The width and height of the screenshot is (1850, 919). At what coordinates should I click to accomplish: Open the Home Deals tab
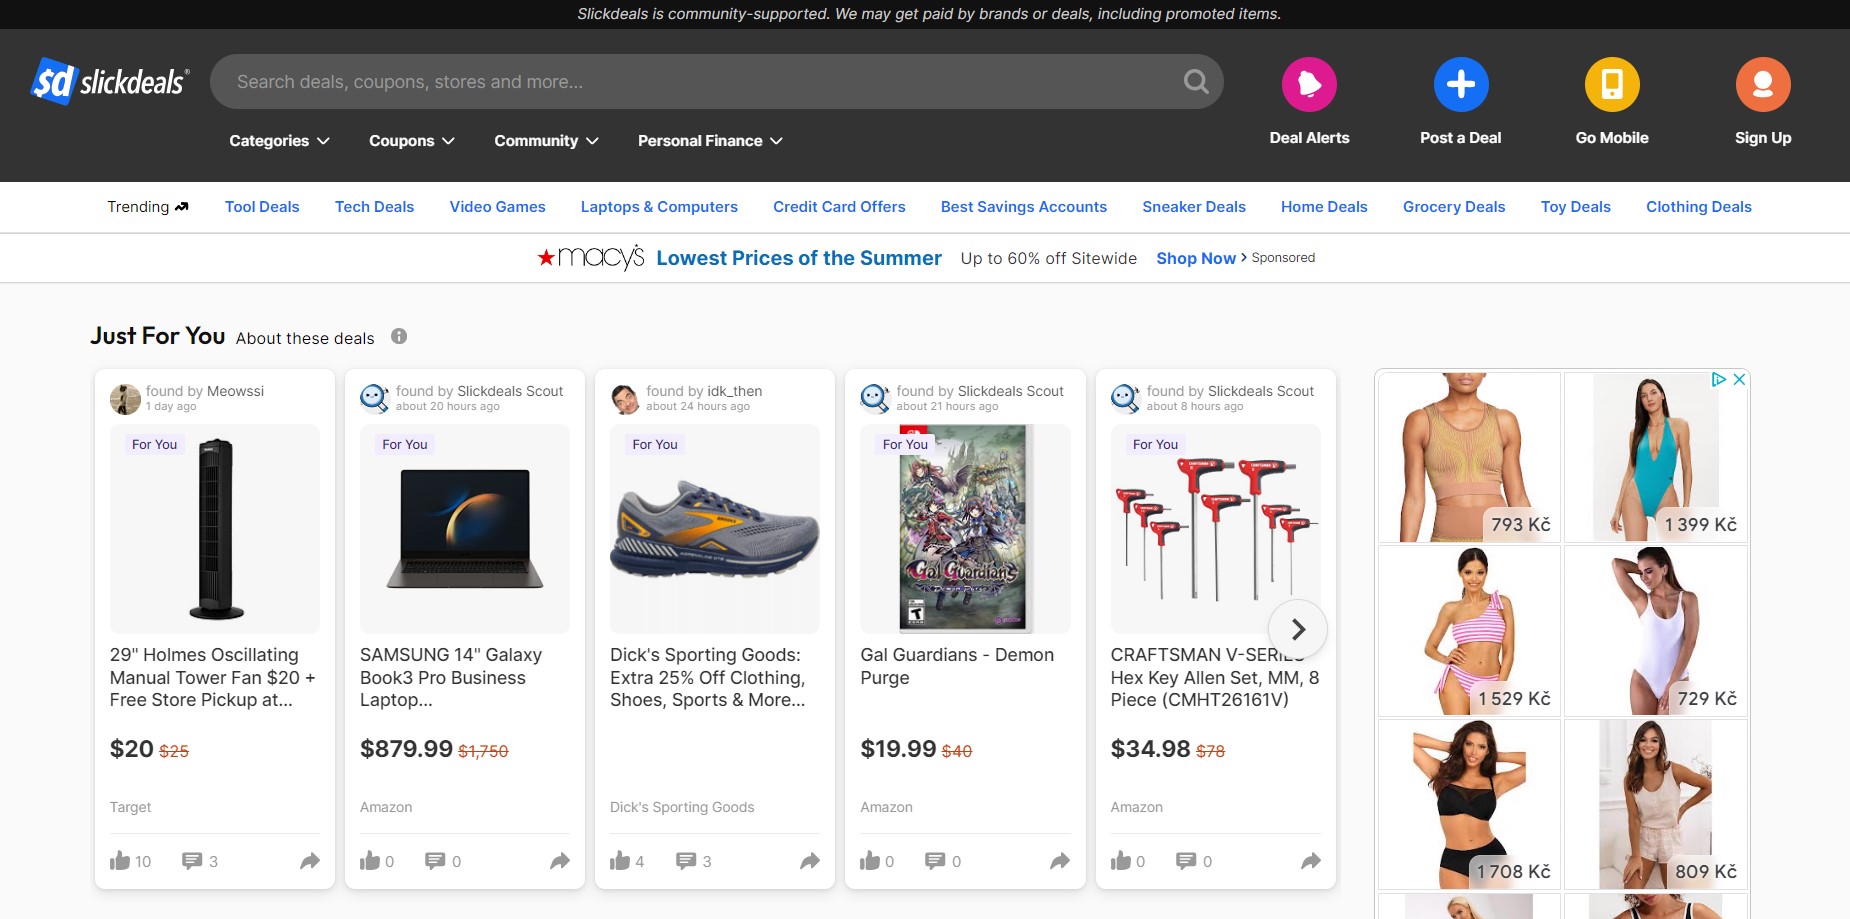click(1324, 207)
